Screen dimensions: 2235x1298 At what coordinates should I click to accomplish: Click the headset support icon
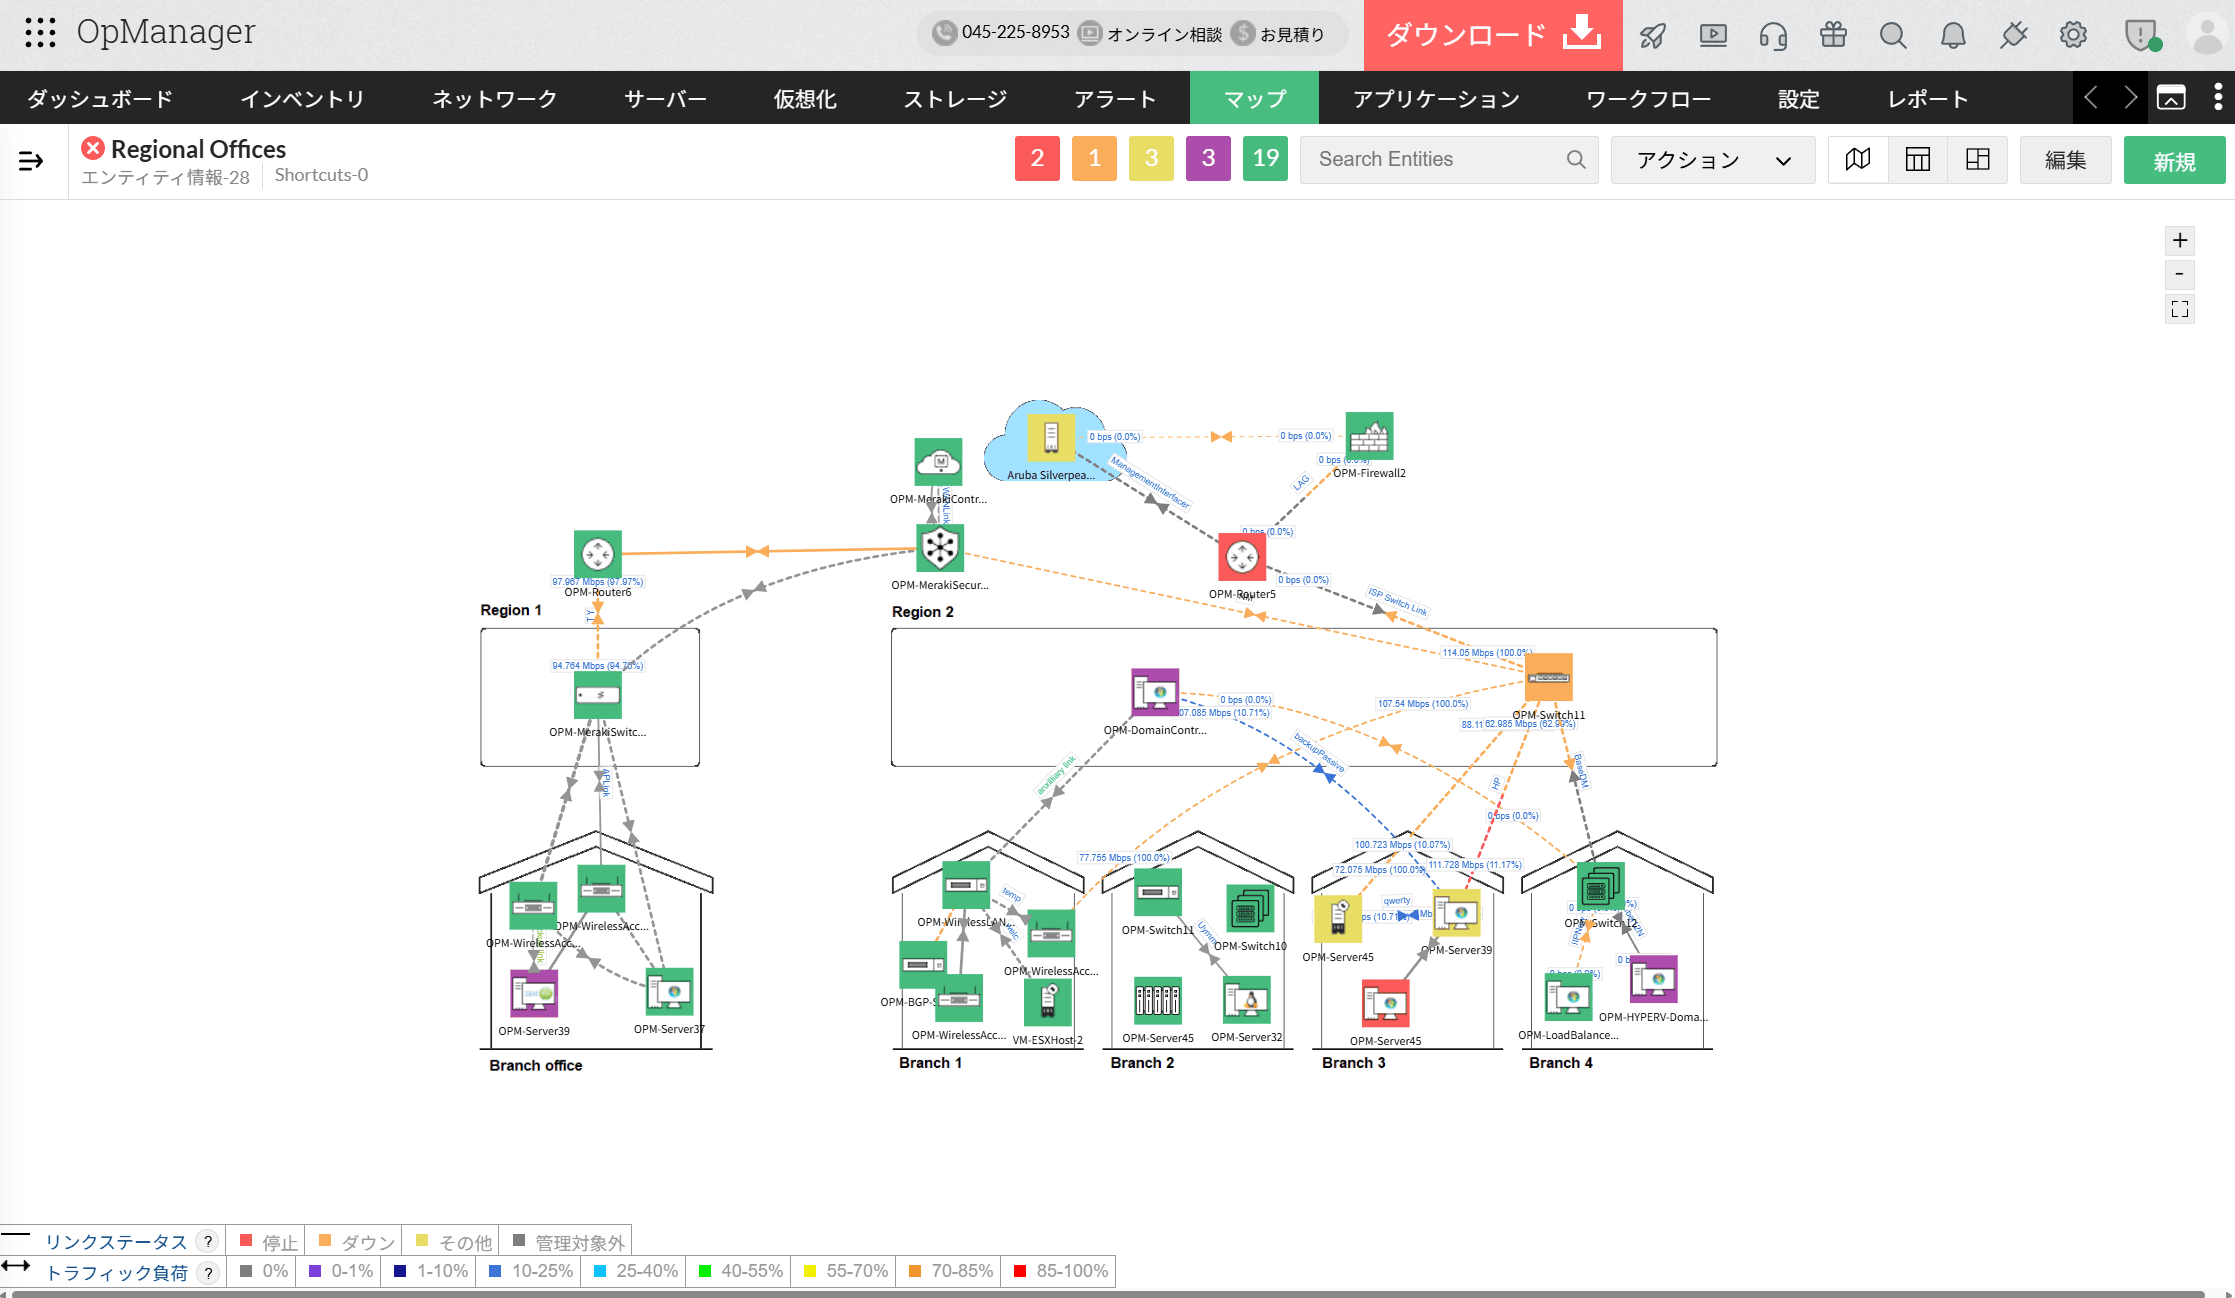1773,36
